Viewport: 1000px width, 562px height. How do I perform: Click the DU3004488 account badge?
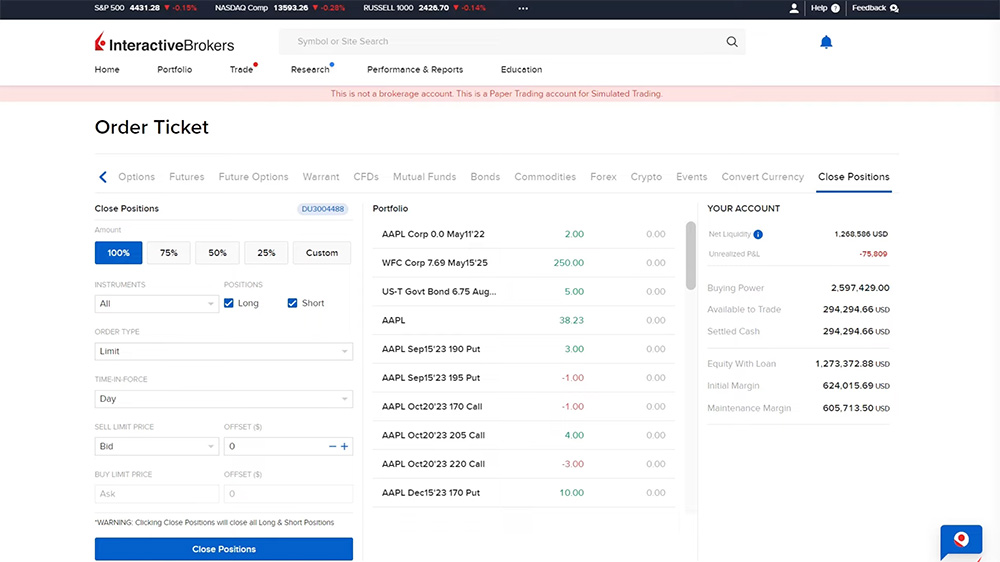323,209
